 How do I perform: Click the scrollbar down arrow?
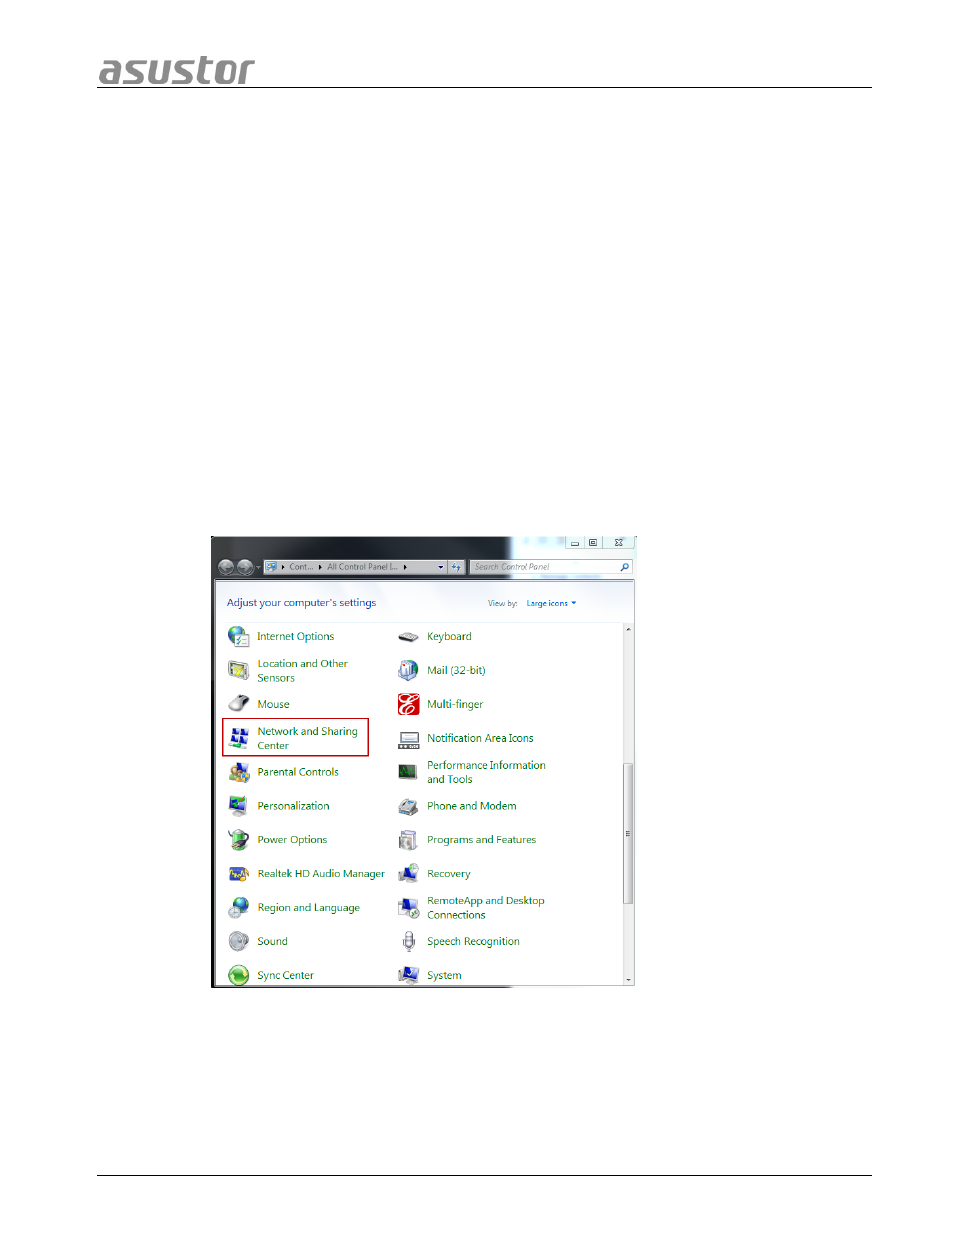point(628,980)
